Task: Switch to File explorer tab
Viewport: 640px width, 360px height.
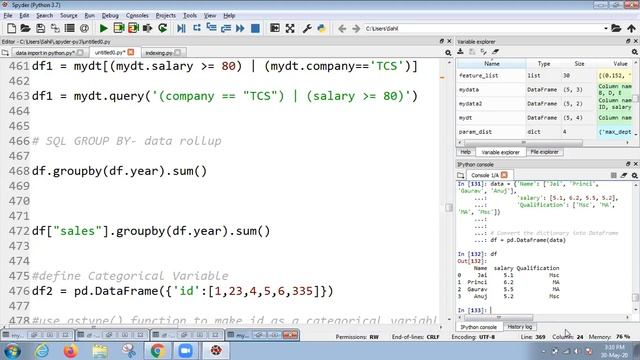Action: [544, 152]
